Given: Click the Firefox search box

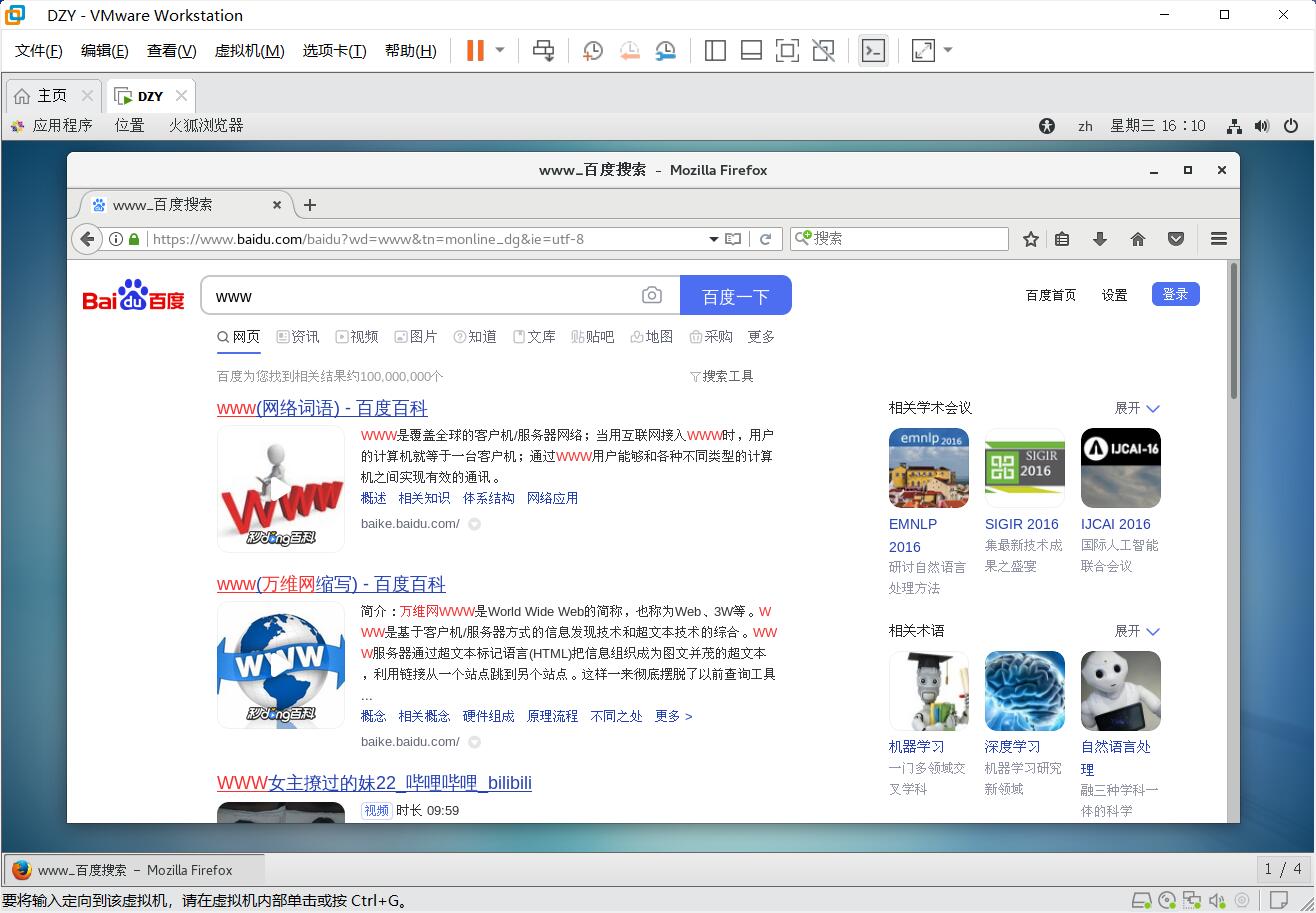Looking at the screenshot, I should [899, 239].
